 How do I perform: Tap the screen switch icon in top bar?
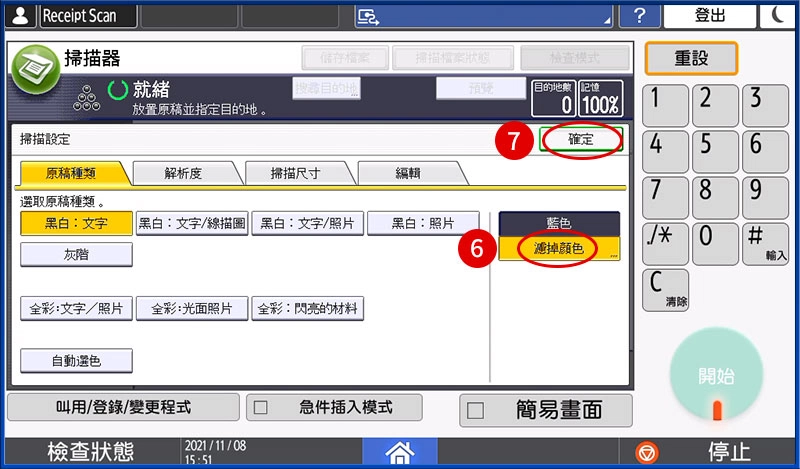point(369,16)
